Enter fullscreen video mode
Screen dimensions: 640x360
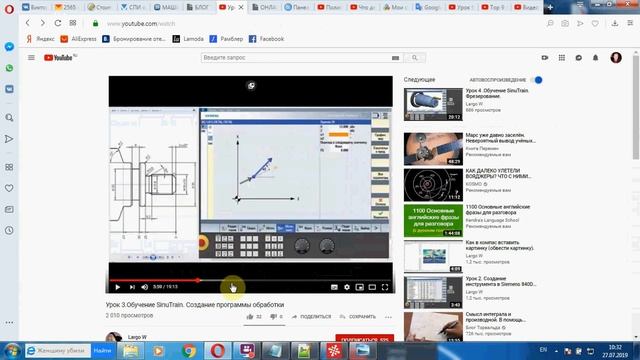tap(385, 287)
